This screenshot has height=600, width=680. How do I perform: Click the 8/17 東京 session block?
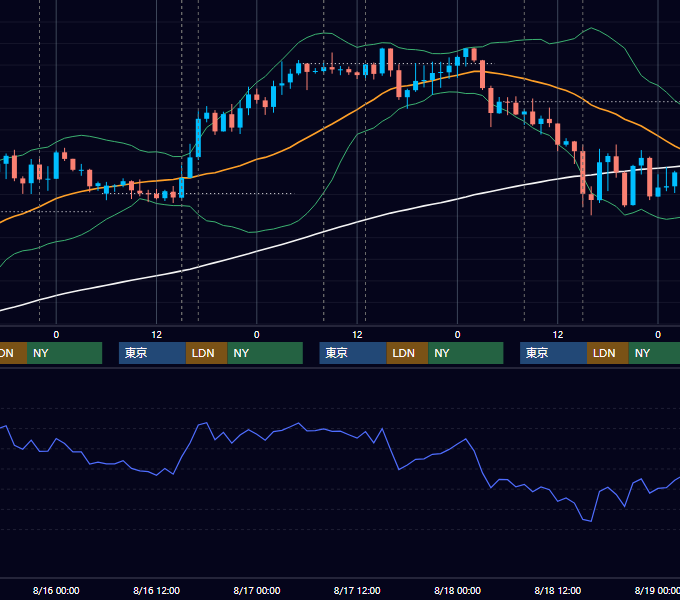(x=353, y=353)
